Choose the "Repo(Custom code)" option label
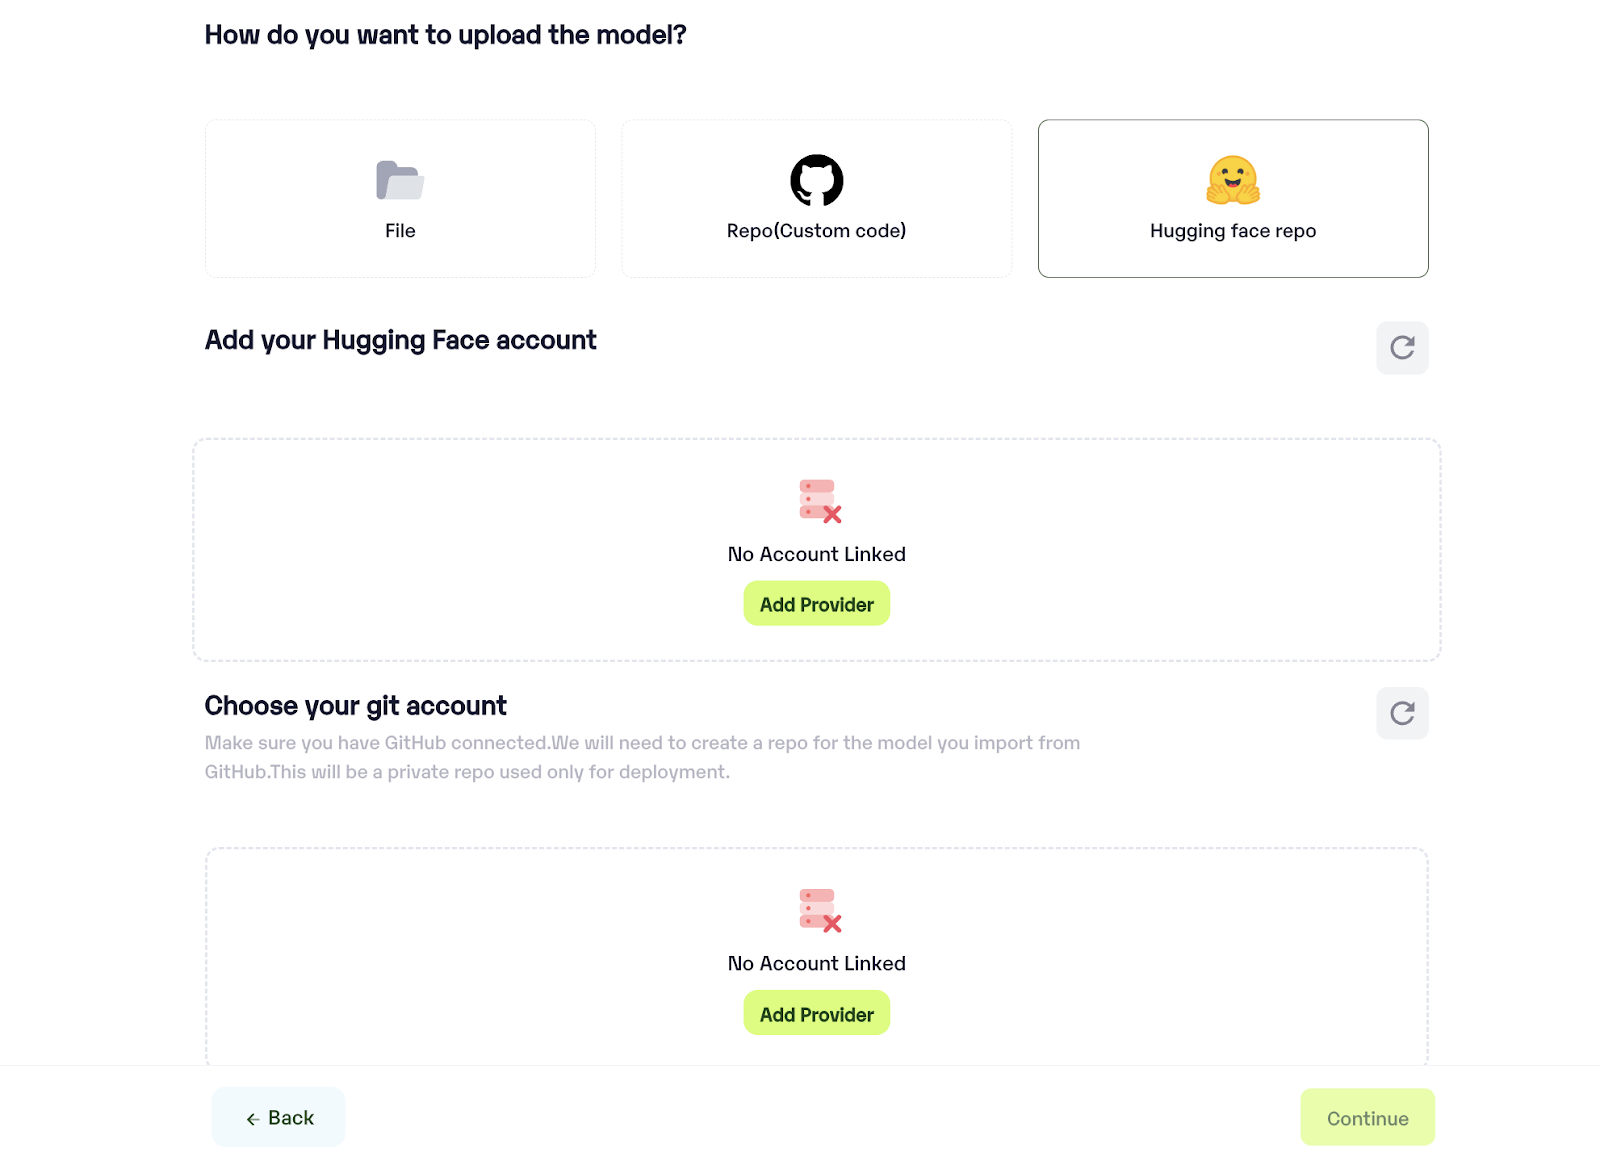The width and height of the screenshot is (1600, 1161). tap(816, 231)
